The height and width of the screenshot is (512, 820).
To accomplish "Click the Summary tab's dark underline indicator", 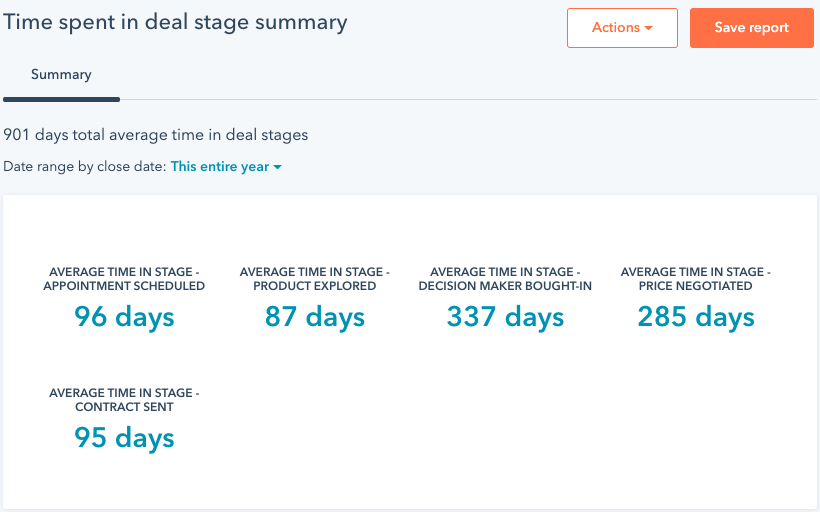I will pos(61,99).
